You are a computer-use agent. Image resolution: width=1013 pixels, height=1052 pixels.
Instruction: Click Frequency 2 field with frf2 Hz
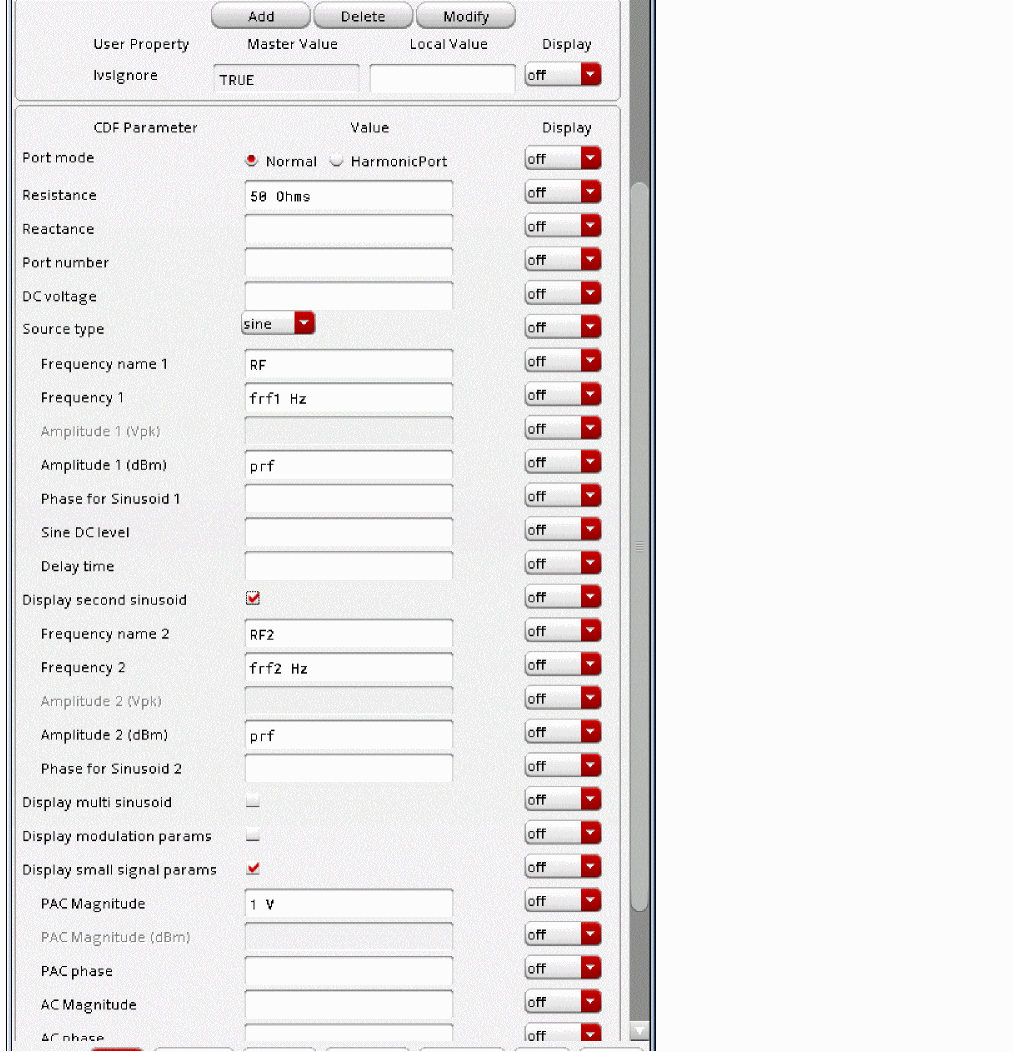349,667
